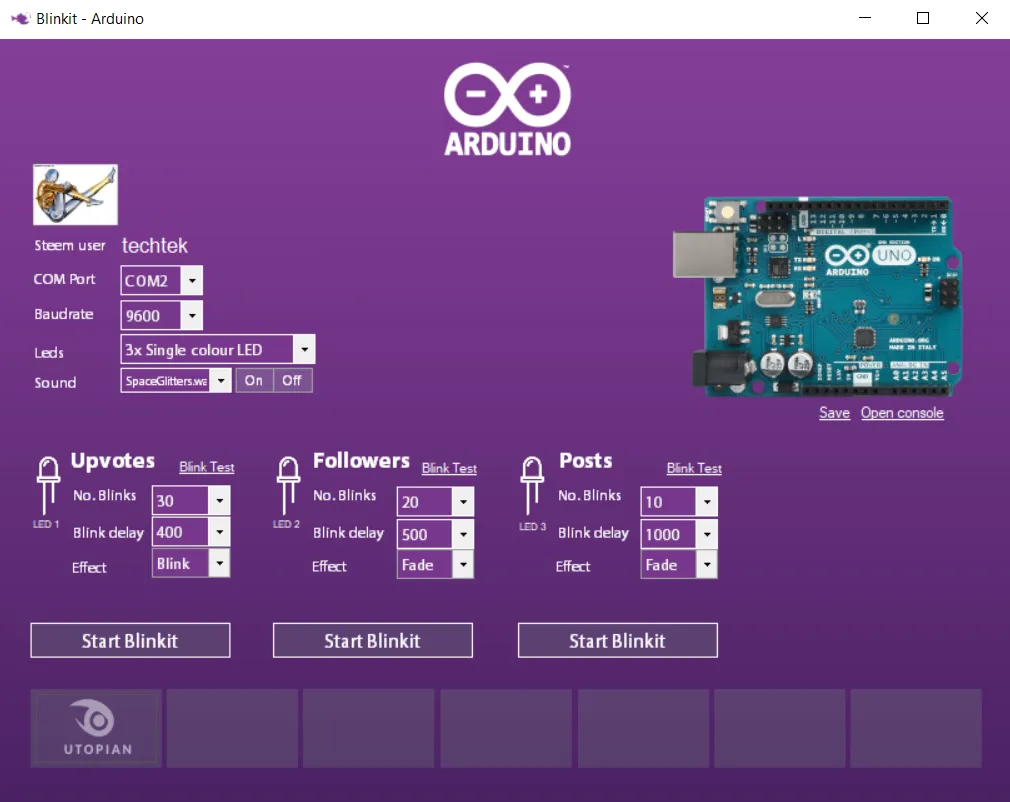This screenshot has height=802, width=1010.
Task: Click the Followers heading
Action: (x=361, y=461)
